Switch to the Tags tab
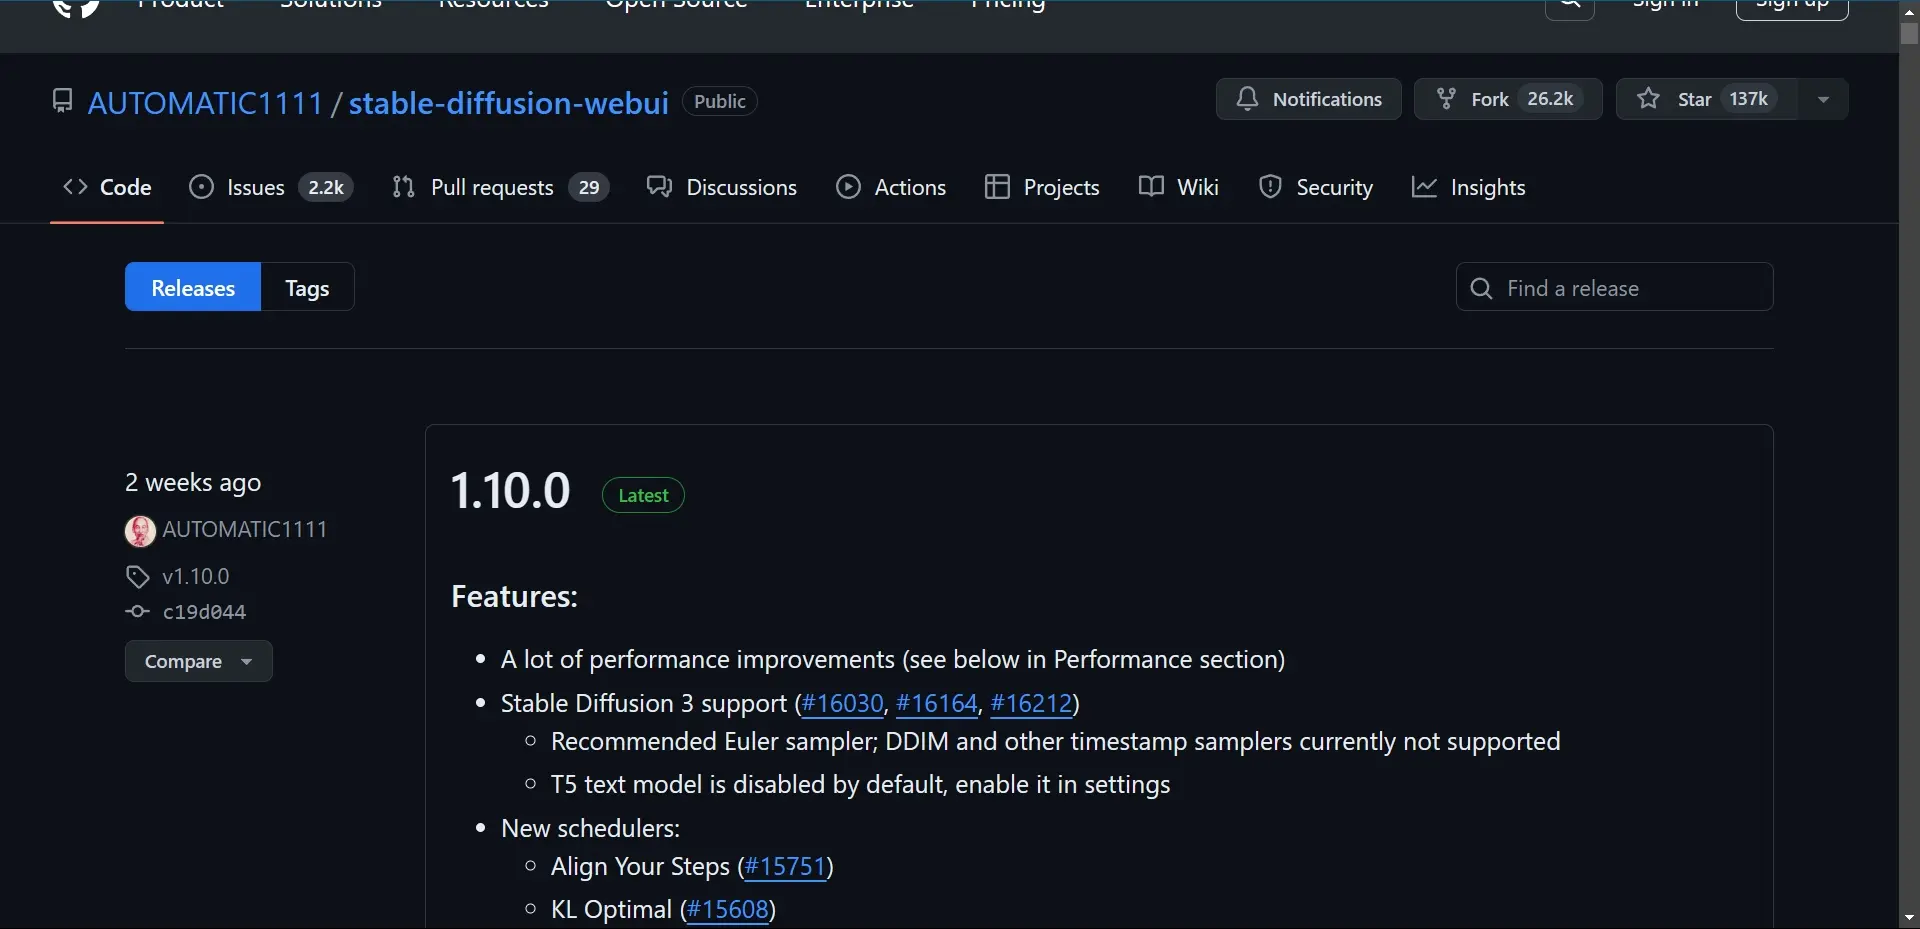Image resolution: width=1920 pixels, height=929 pixels. tap(307, 288)
